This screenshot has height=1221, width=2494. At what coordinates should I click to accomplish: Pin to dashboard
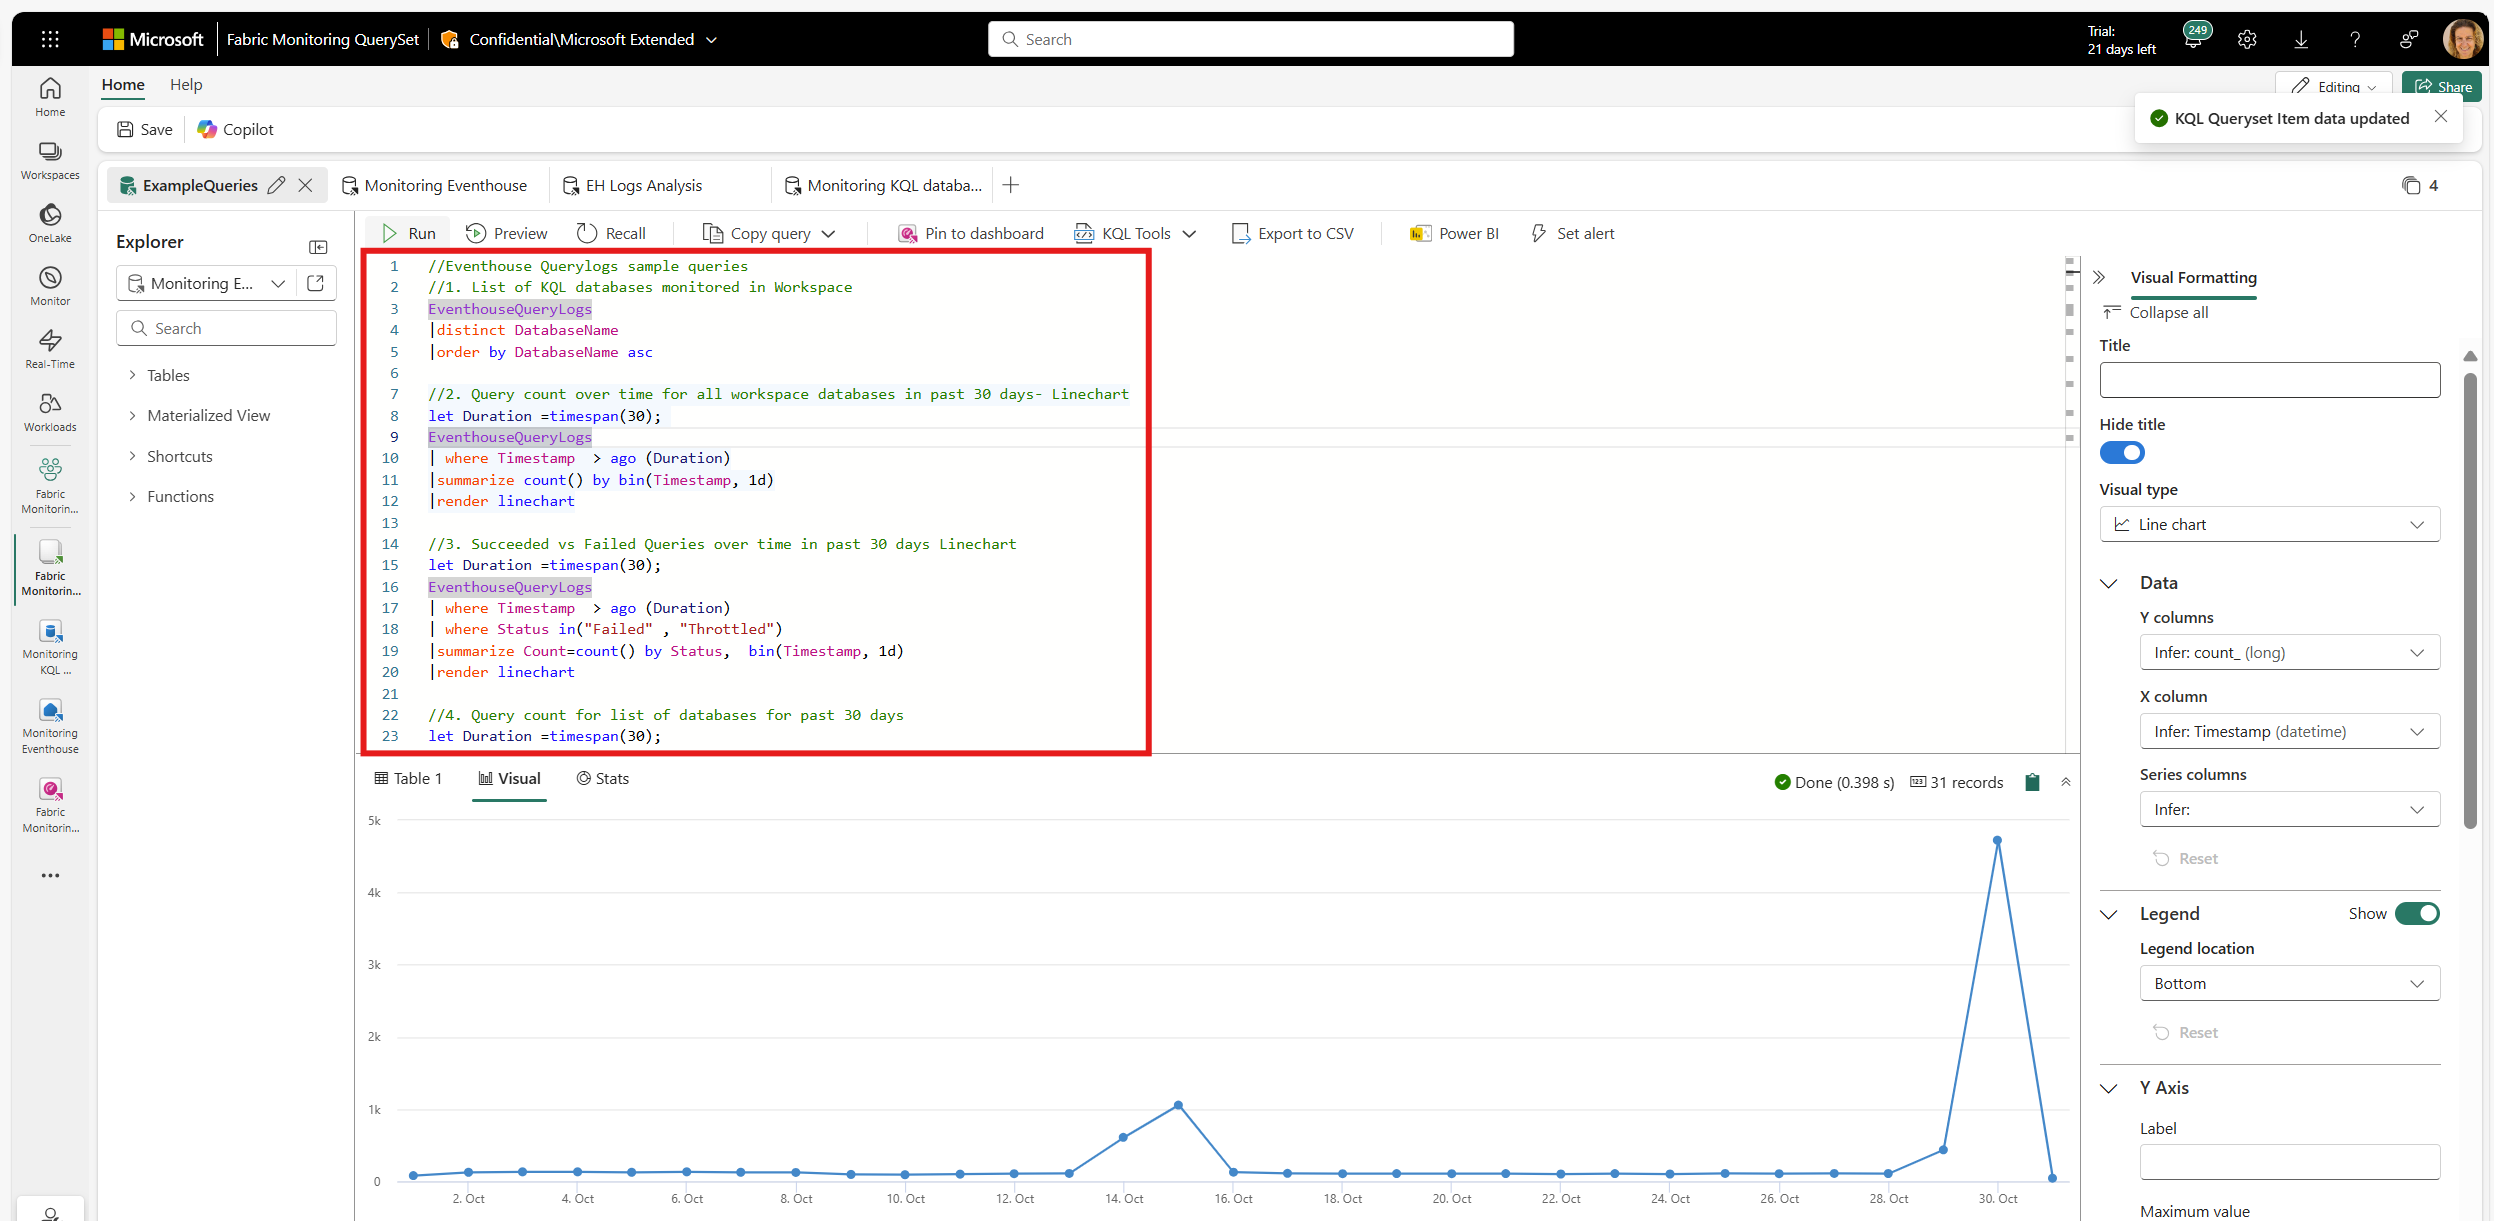pyautogui.click(x=971, y=233)
